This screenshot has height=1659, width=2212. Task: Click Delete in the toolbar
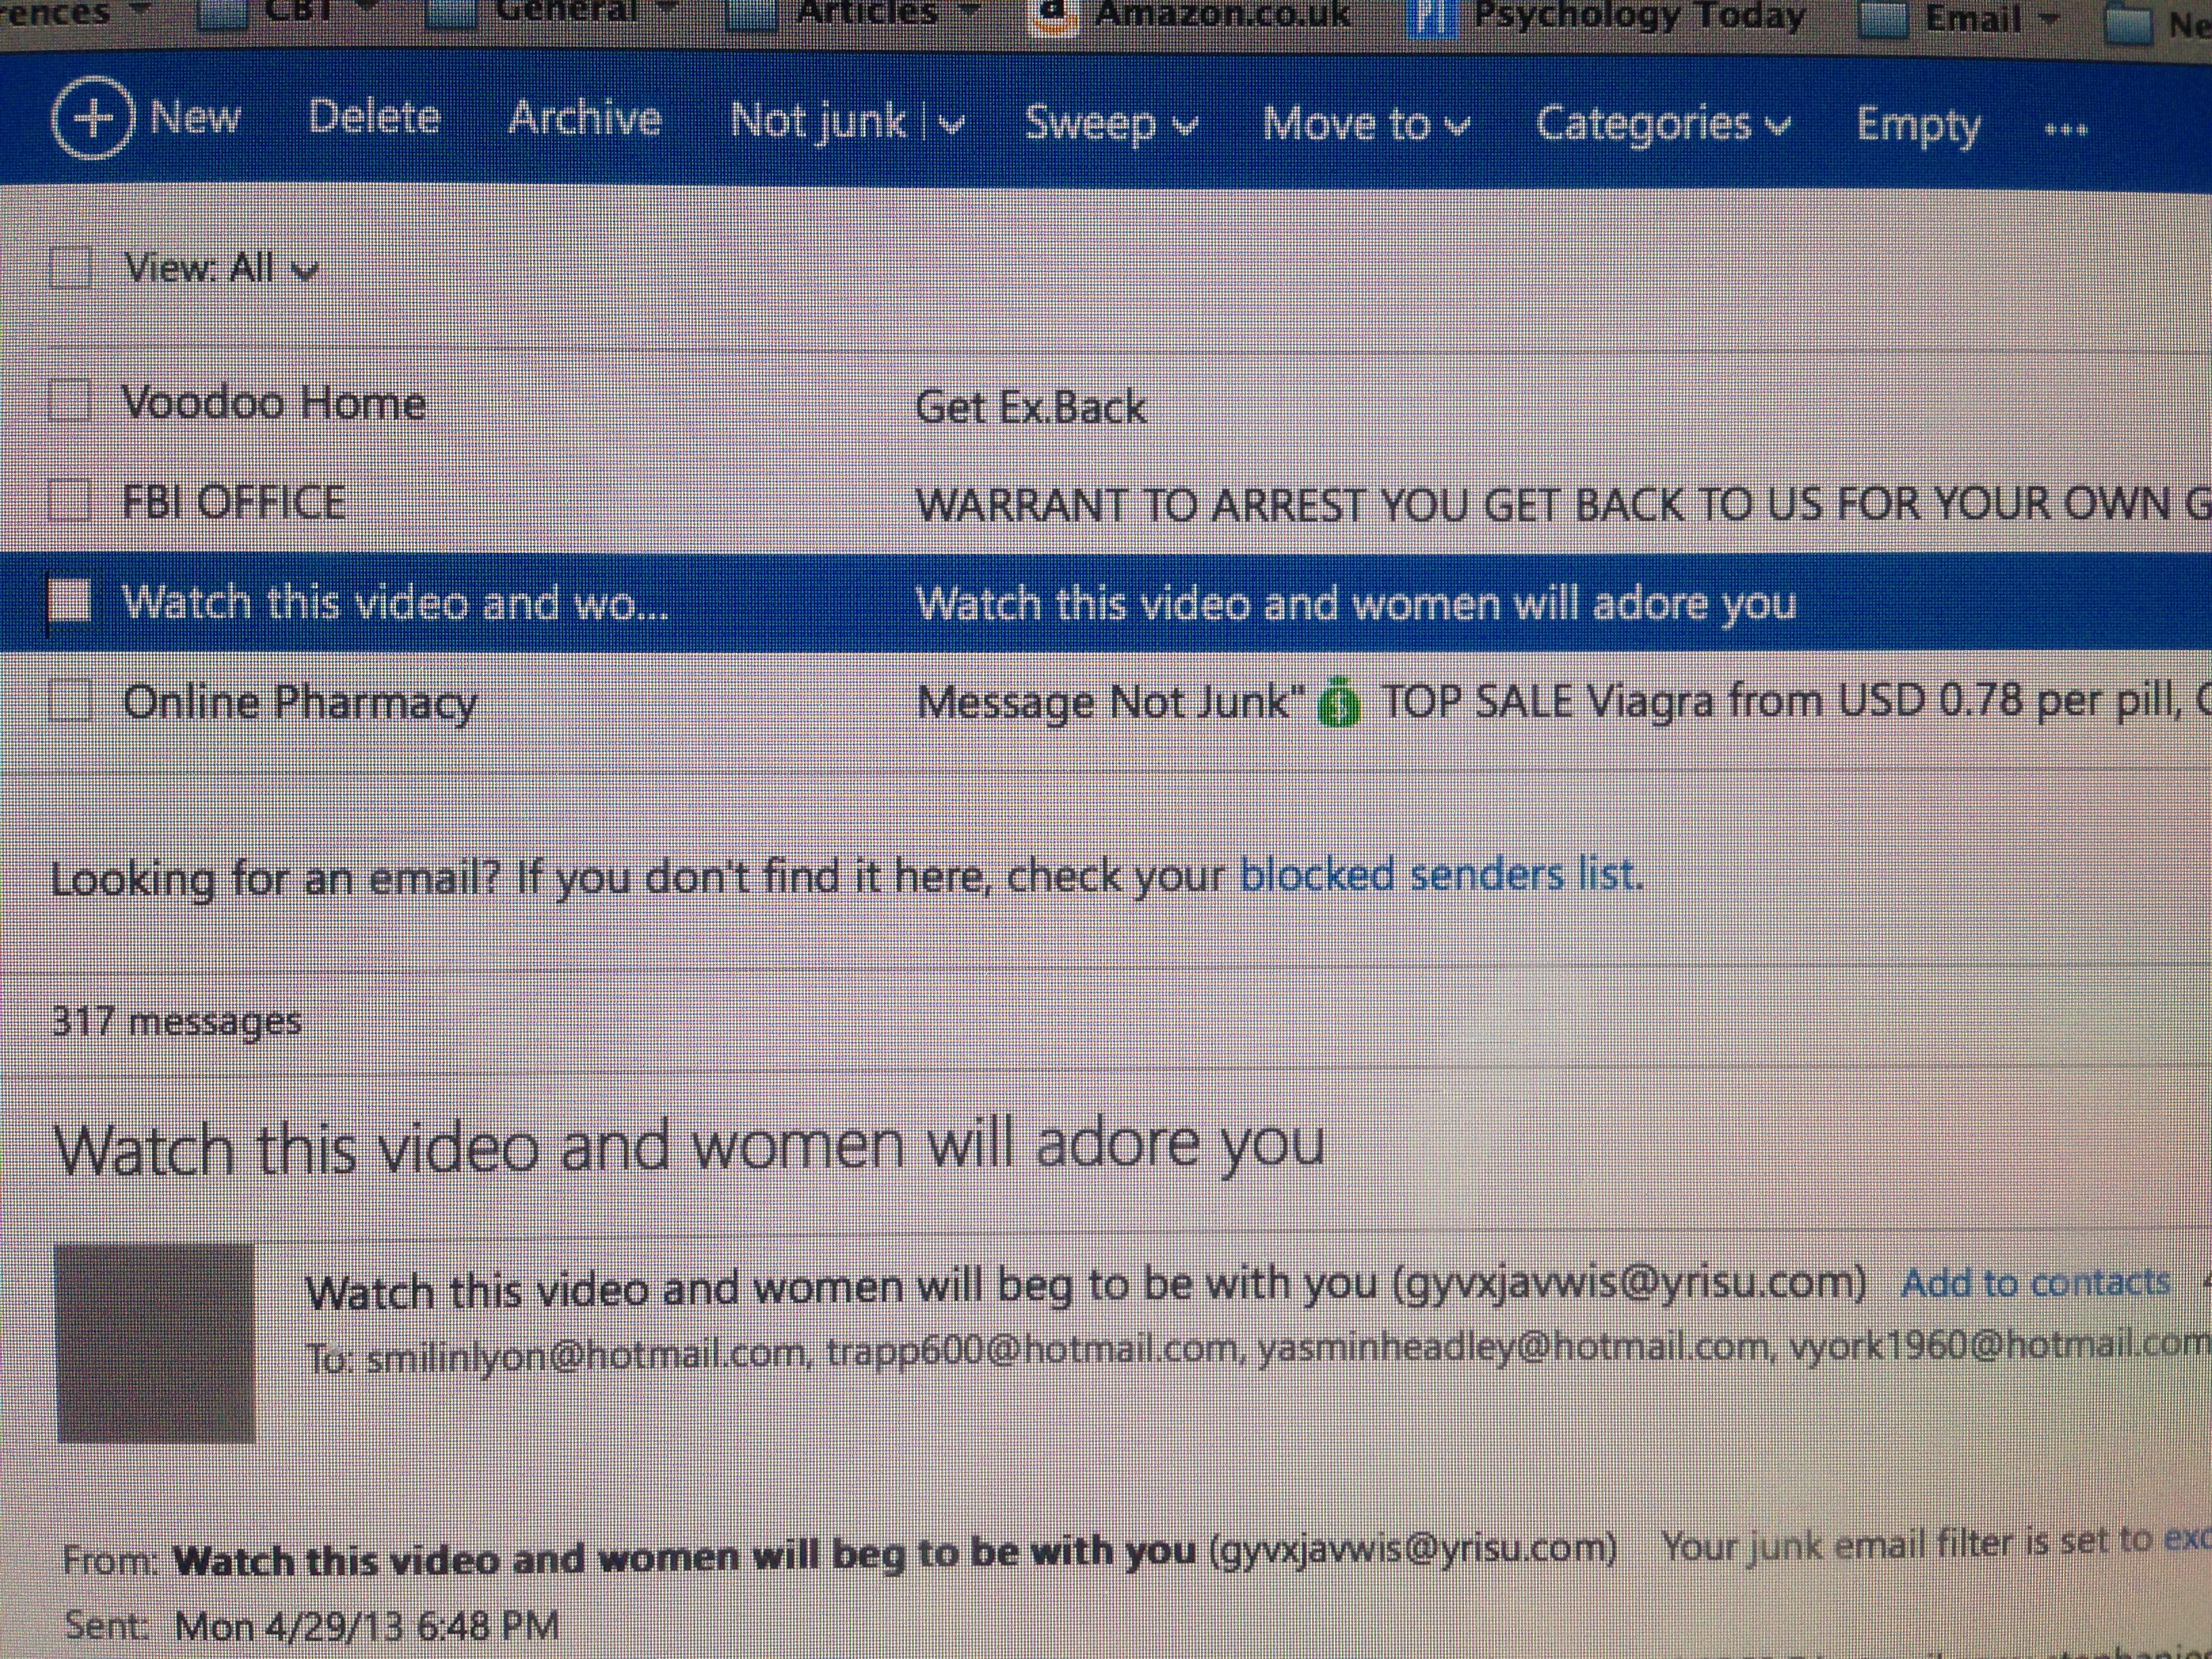tap(374, 118)
